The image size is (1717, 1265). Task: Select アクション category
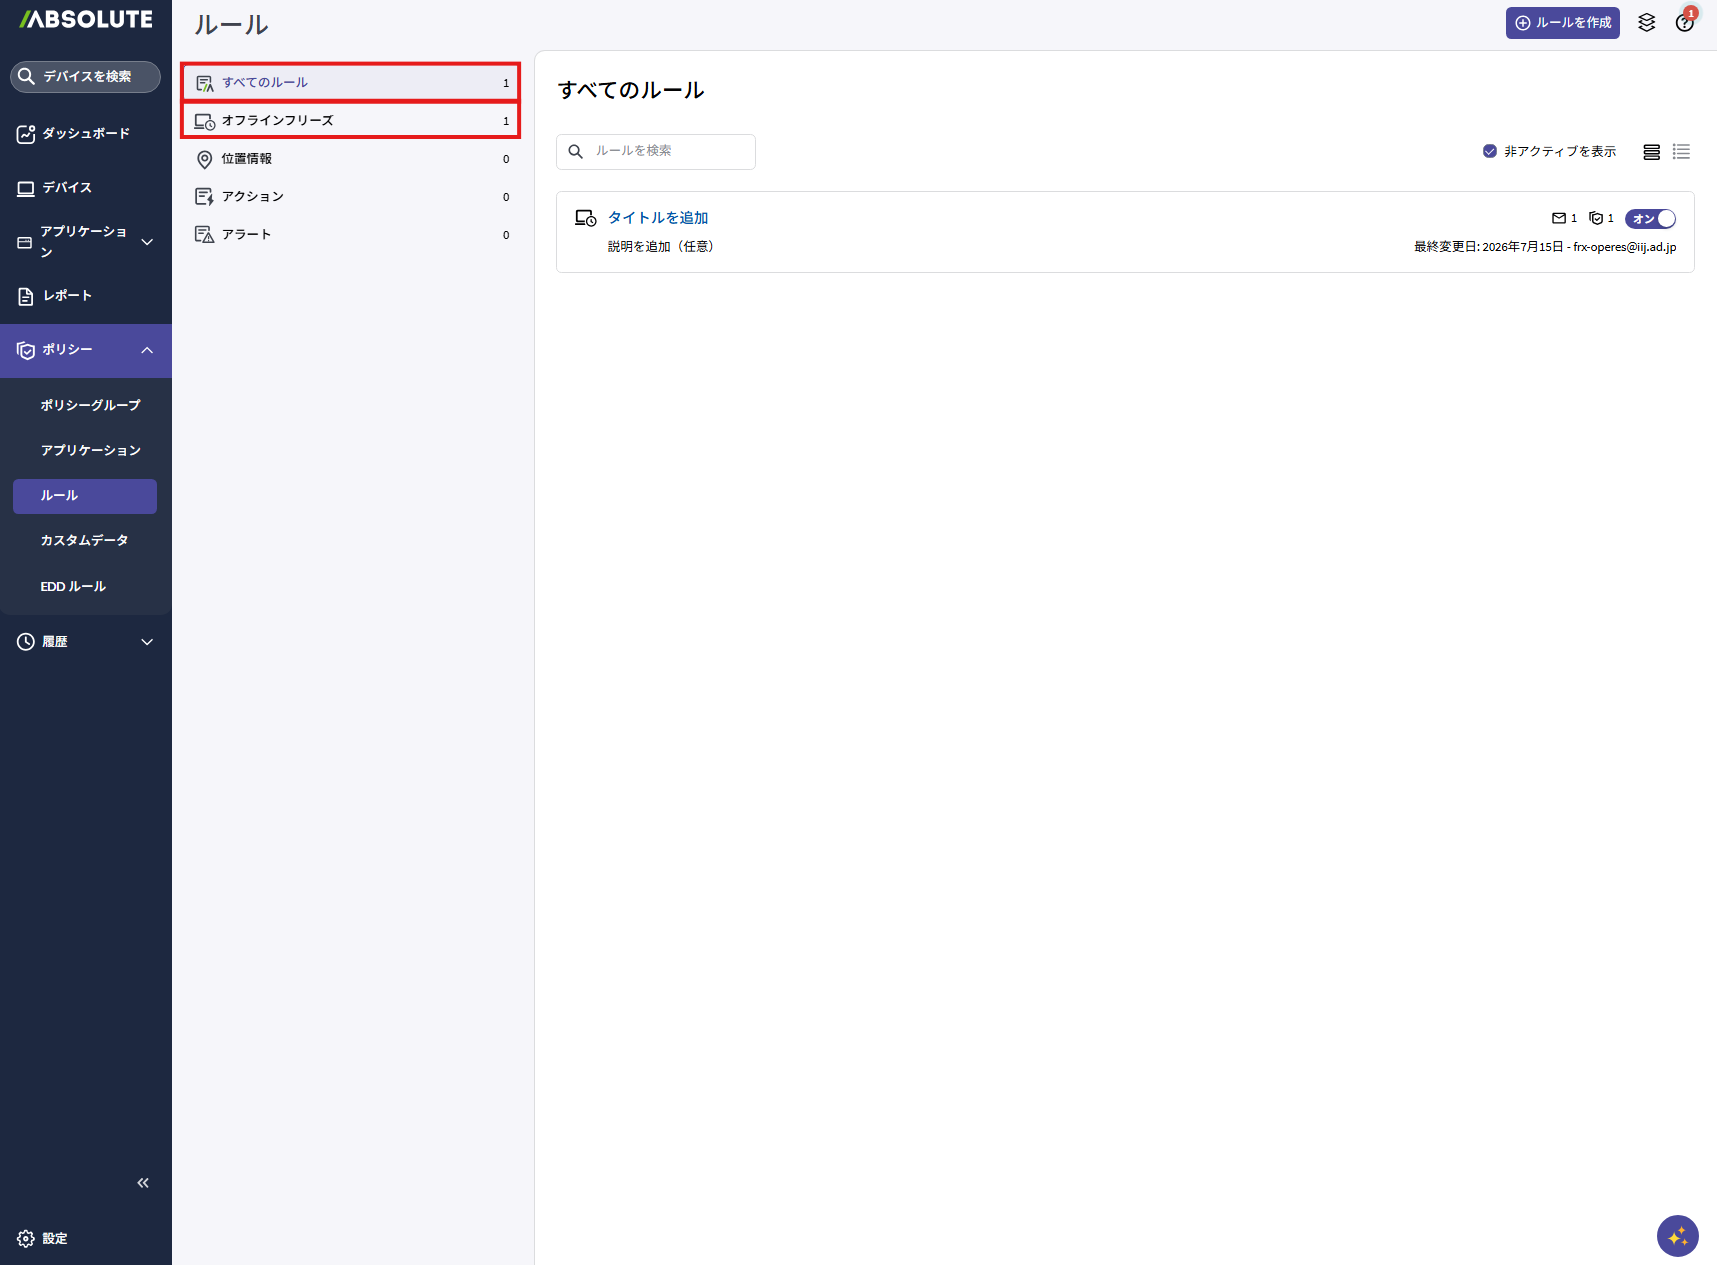point(351,197)
